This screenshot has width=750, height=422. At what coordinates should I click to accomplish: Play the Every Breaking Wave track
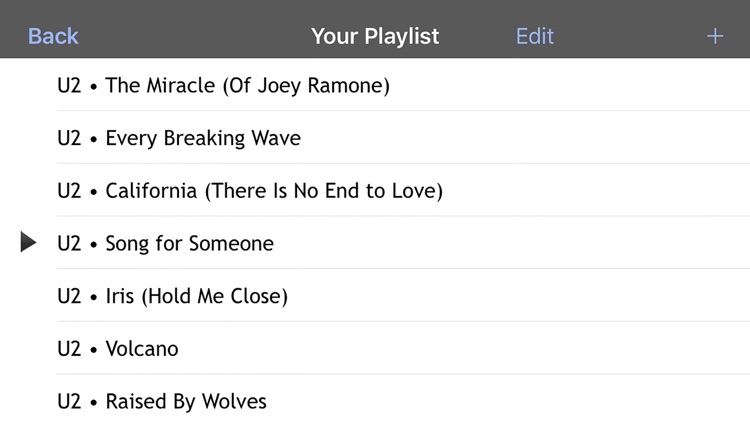203,139
